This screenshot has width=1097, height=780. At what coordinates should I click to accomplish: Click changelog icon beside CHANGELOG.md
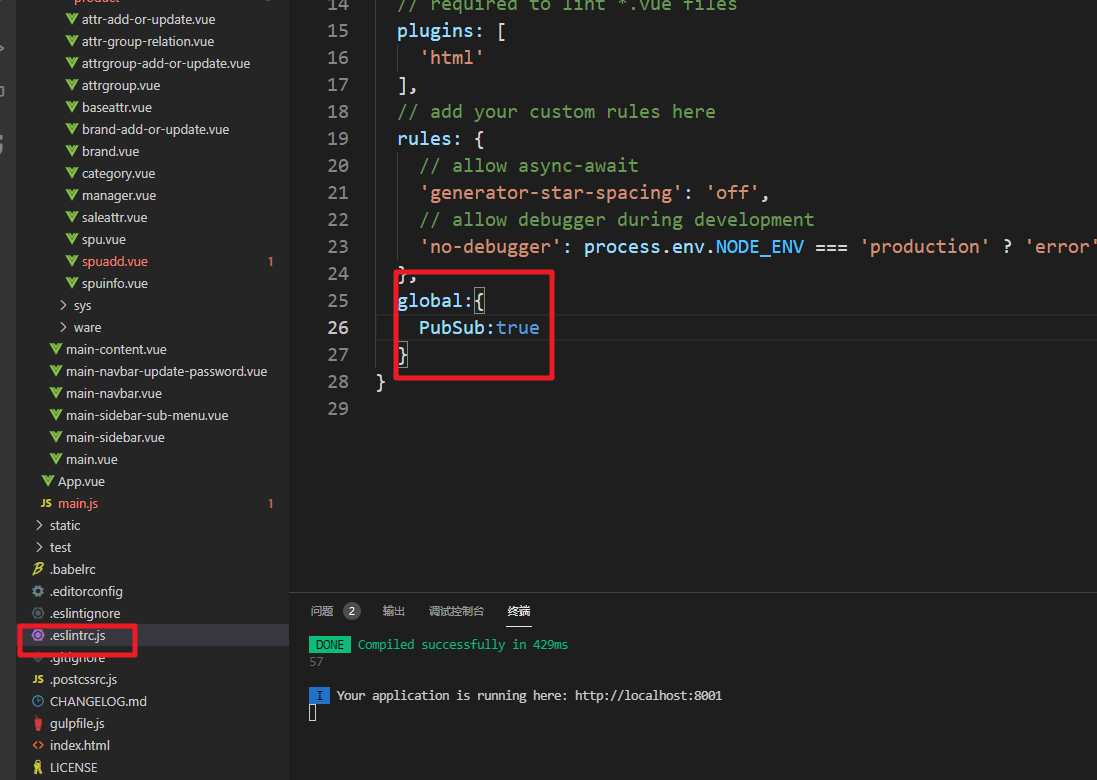pos(38,701)
